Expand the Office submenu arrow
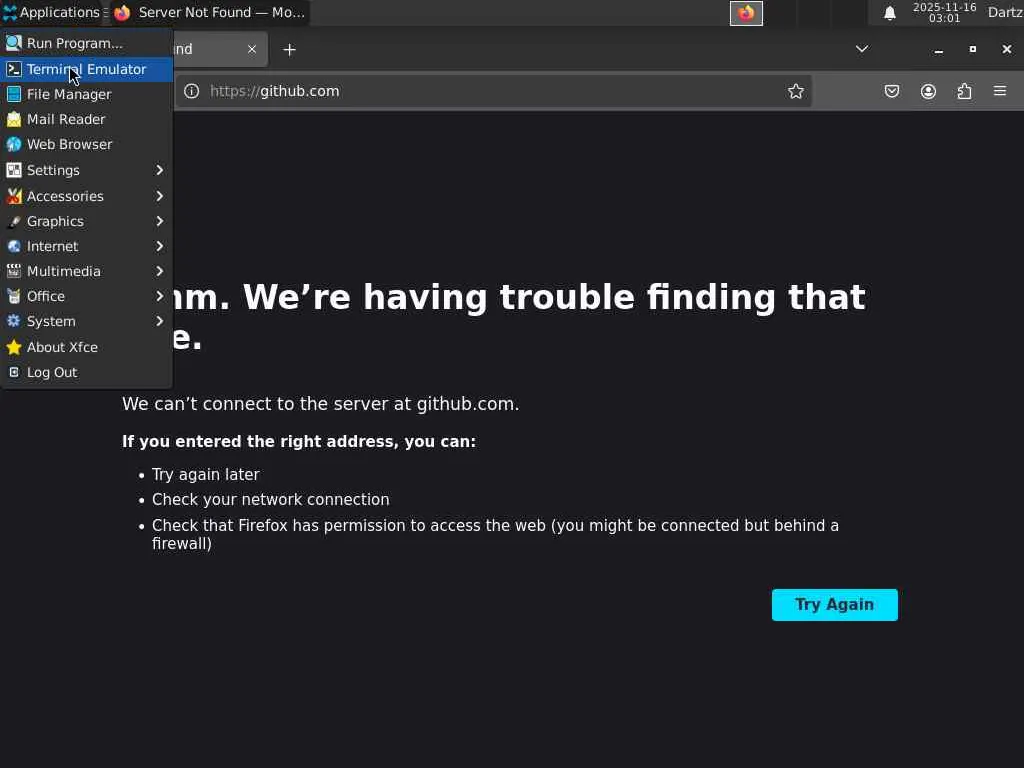 (x=159, y=296)
